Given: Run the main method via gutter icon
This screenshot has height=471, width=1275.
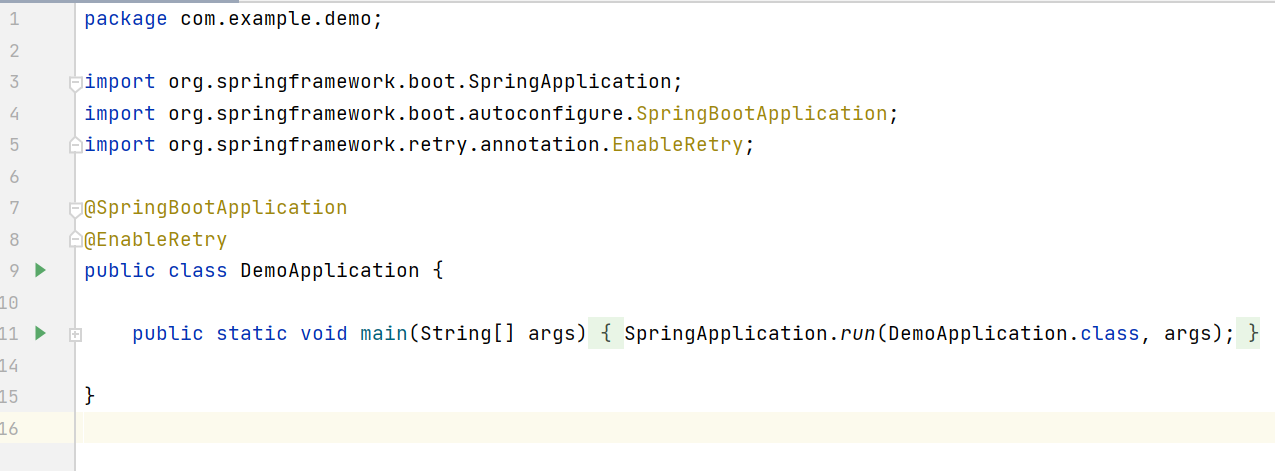Looking at the screenshot, I should point(40,333).
